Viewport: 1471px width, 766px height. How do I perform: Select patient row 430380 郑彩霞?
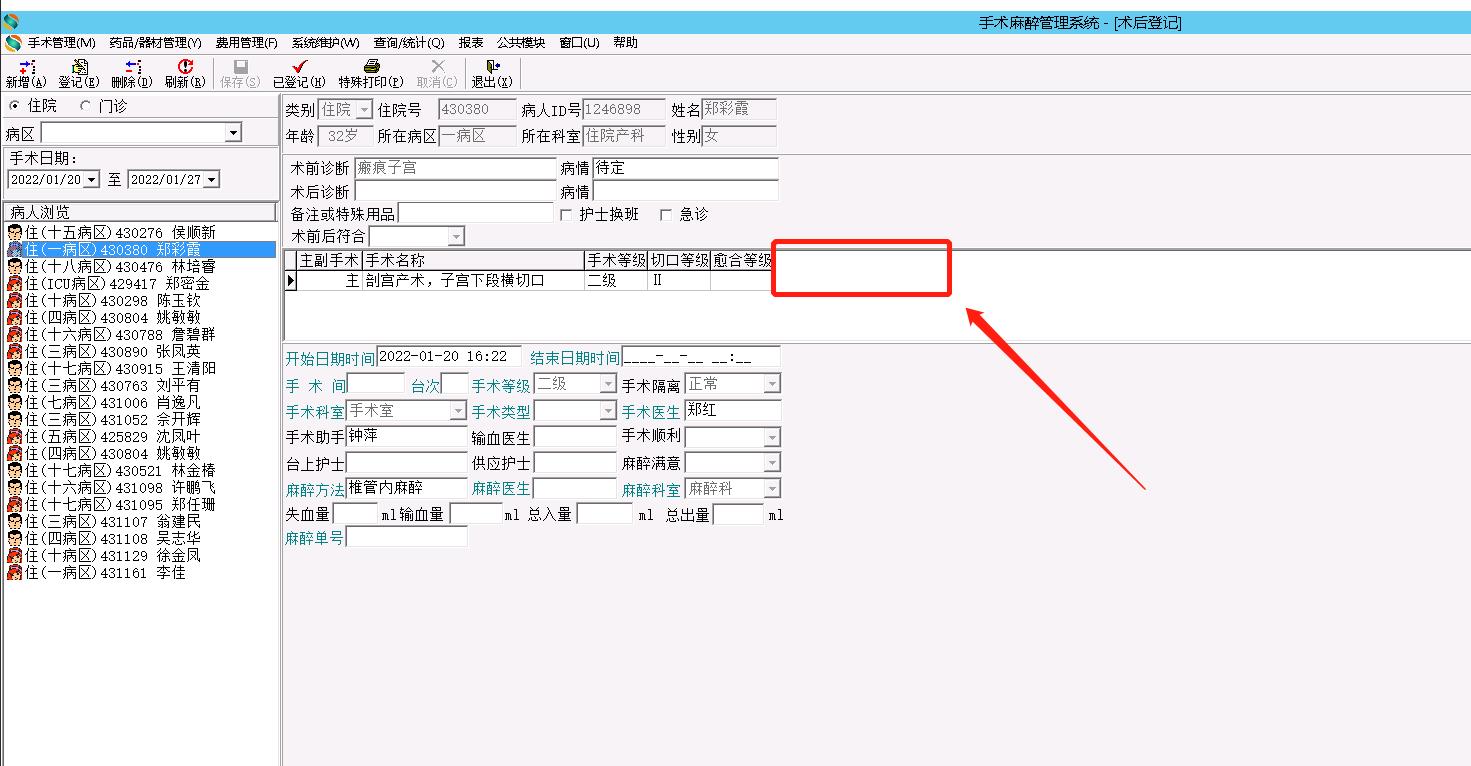[x=140, y=250]
